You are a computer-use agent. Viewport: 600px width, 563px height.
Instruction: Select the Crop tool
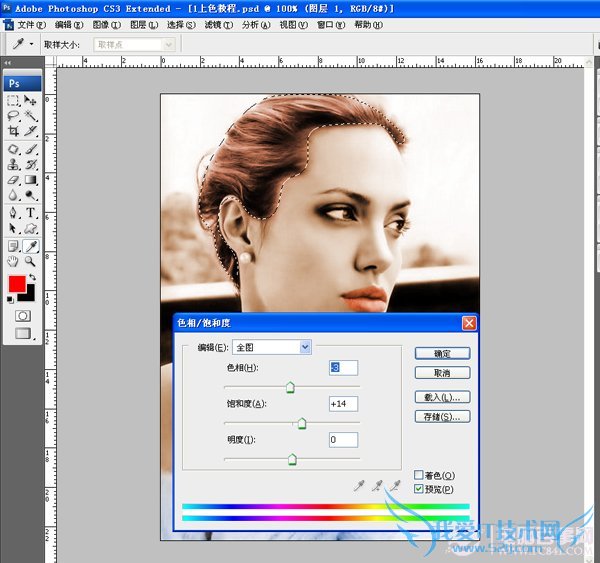[x=13, y=131]
